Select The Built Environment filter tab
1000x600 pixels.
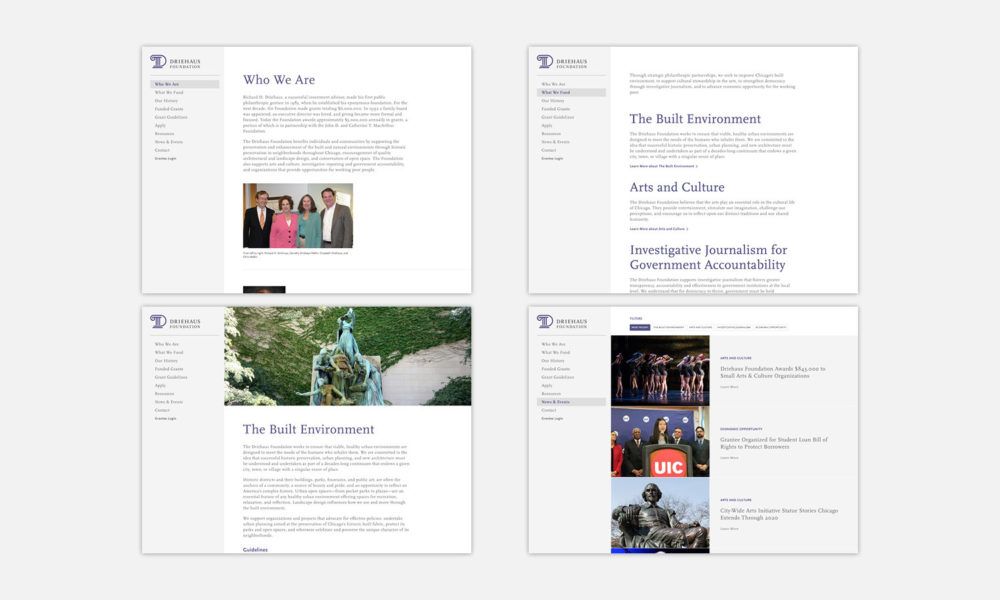point(668,327)
